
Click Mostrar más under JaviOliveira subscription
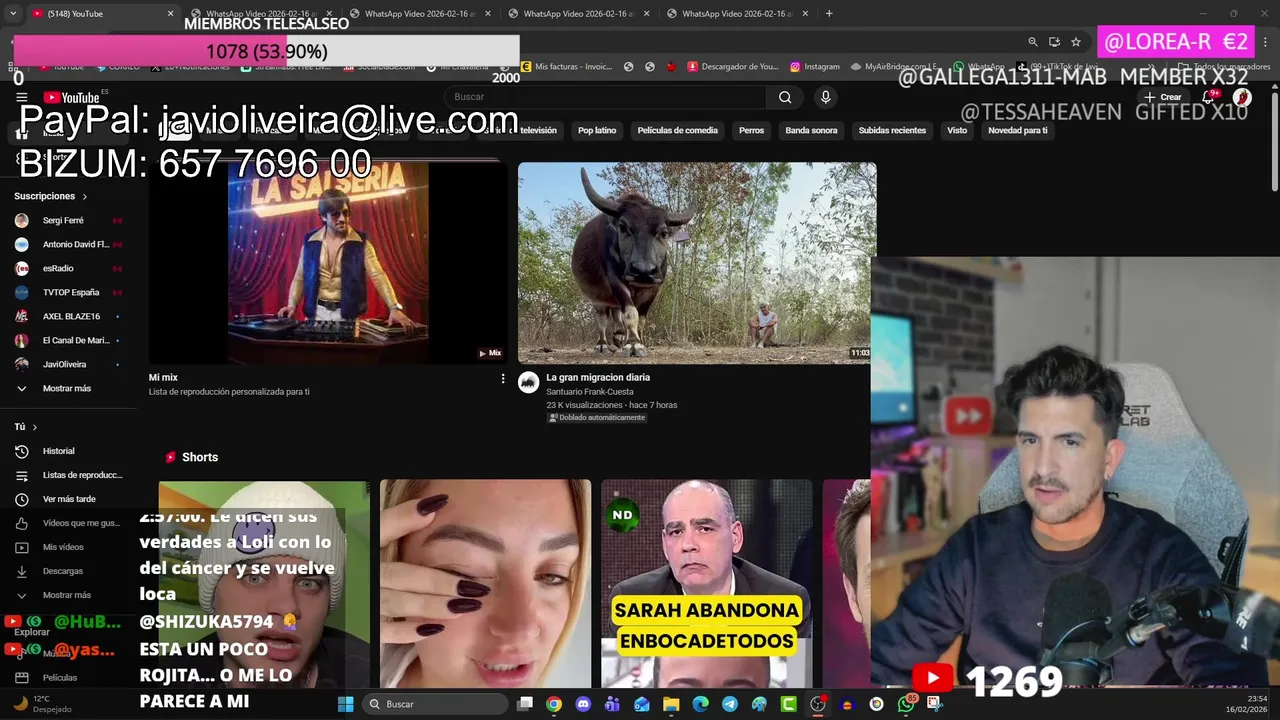68,388
